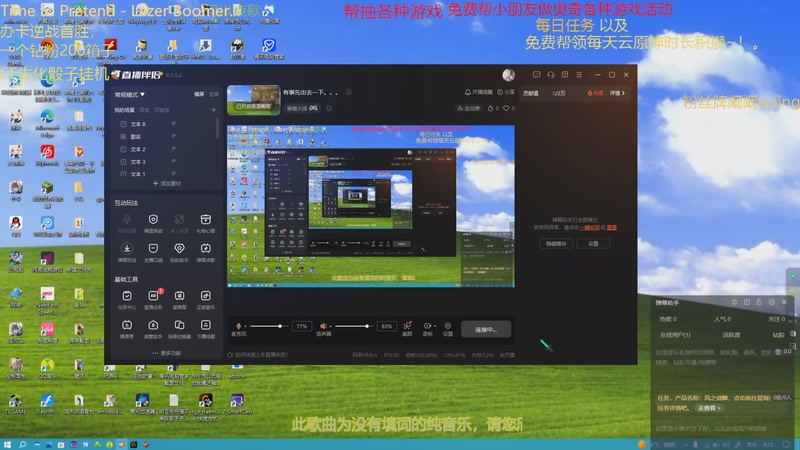Click 添加素材 to add a source
The height and width of the screenshot is (450, 800).
click(x=167, y=183)
